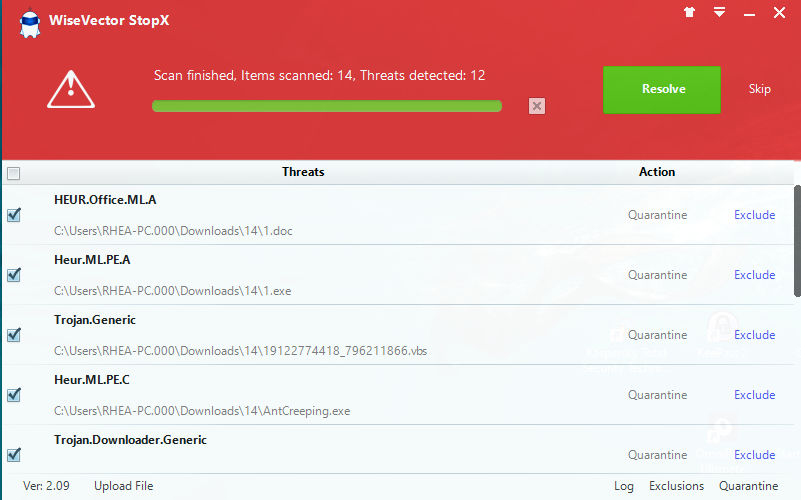Click Skip to ignore threats
This screenshot has width=801, height=500.
[760, 89]
